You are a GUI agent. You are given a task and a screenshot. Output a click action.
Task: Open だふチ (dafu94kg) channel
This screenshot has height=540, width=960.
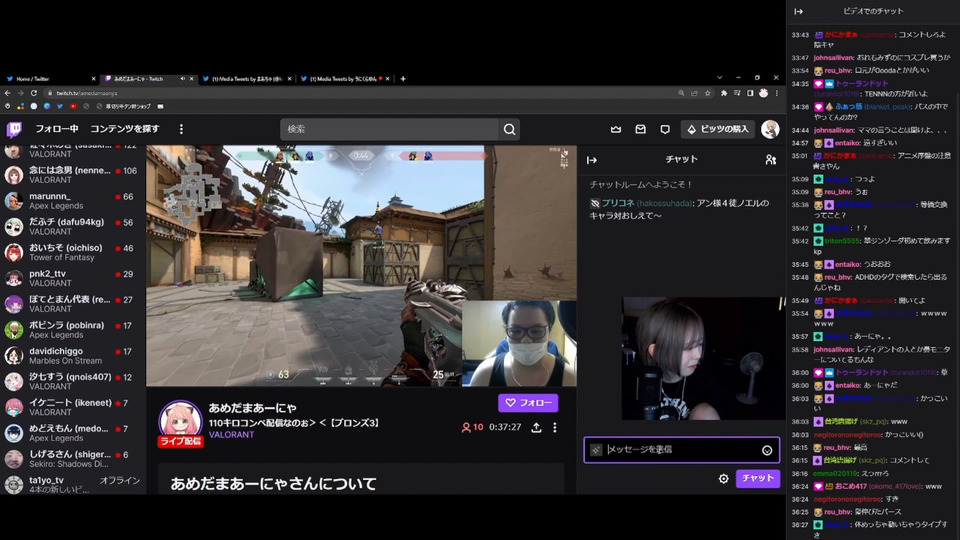(72, 227)
